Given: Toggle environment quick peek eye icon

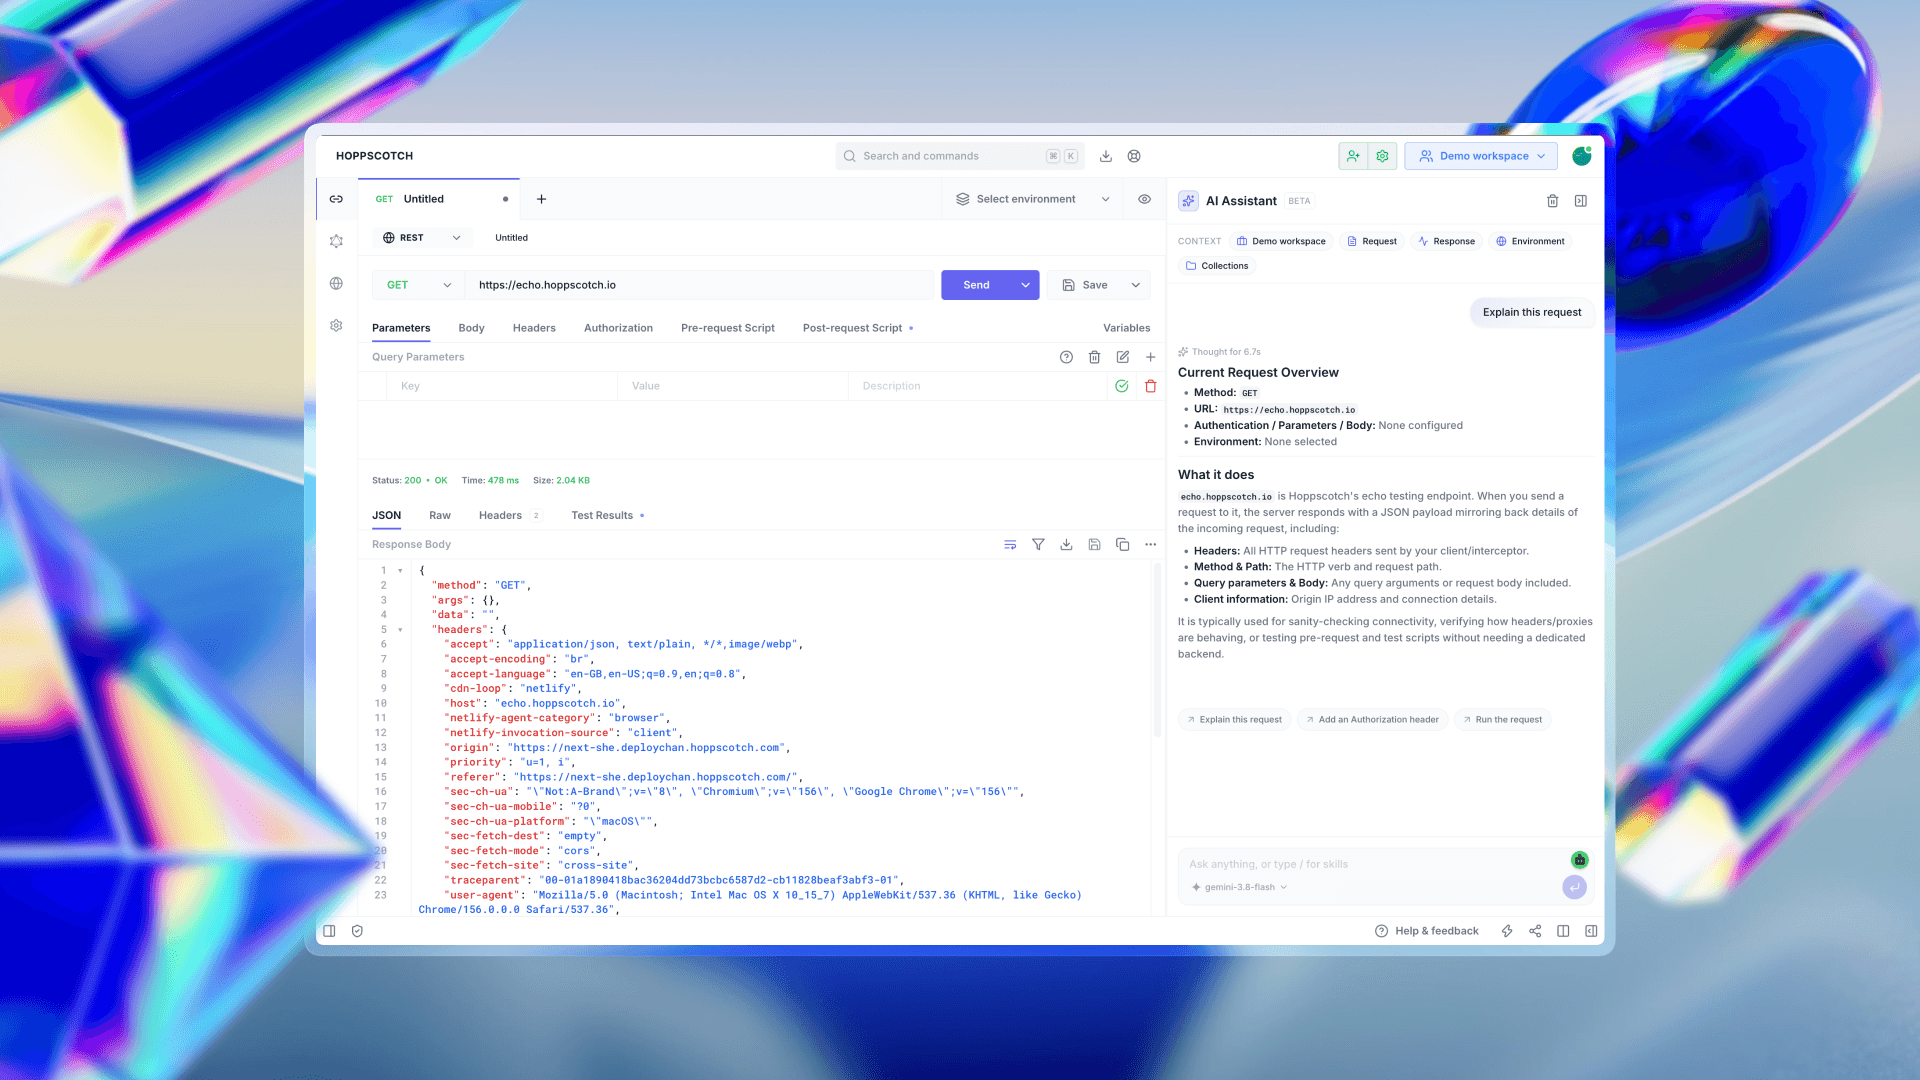Looking at the screenshot, I should click(x=1144, y=199).
